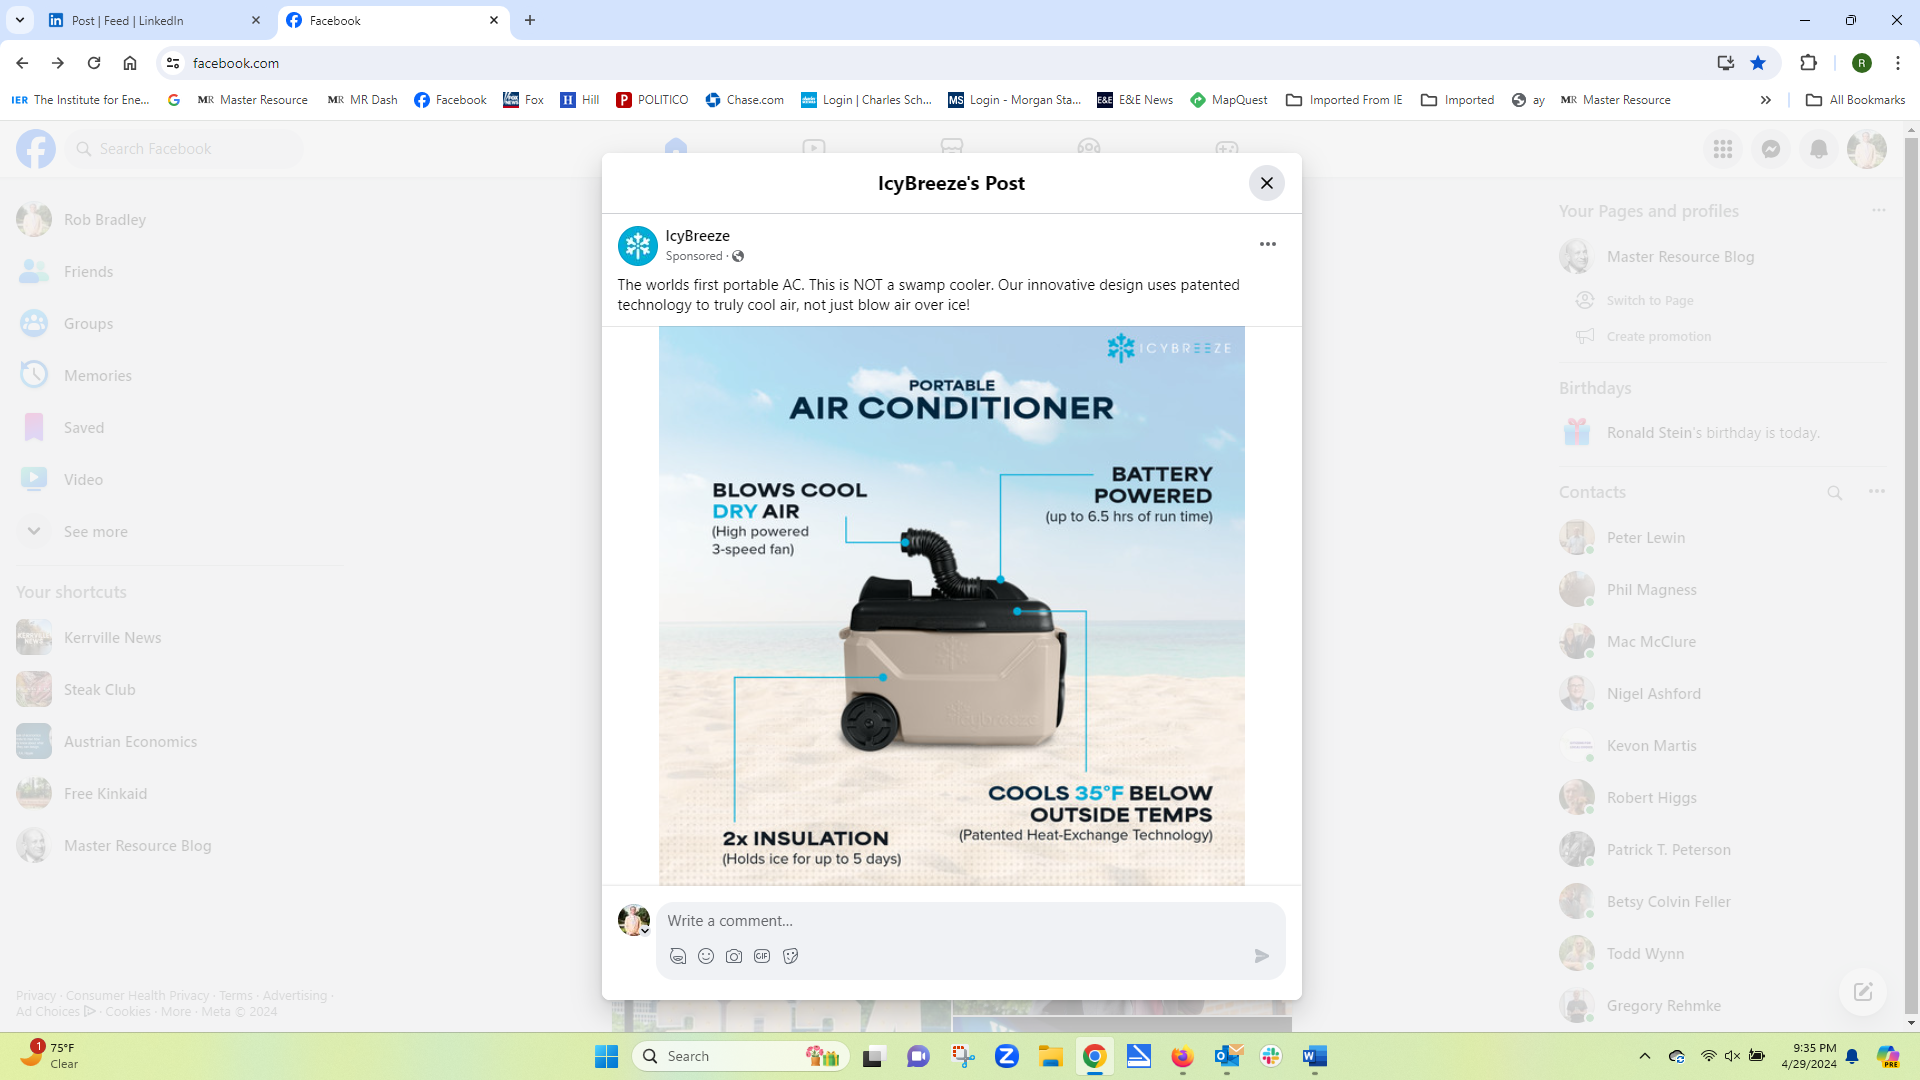Click the Facebook logo icon
Screen dimensions: 1920x1080
coord(35,149)
